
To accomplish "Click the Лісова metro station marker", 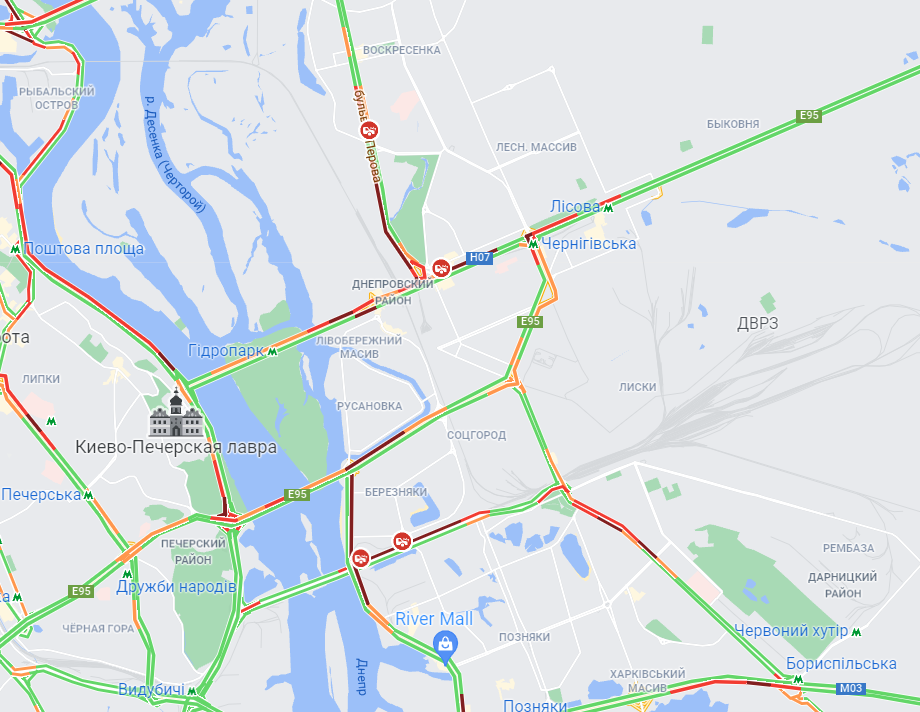I will [608, 208].
